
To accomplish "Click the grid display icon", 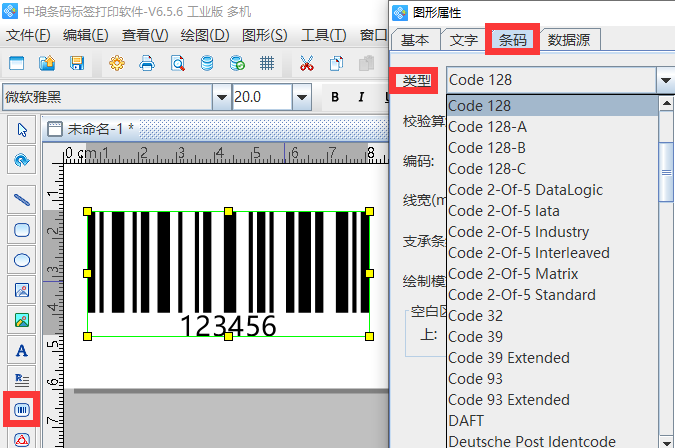I will (x=267, y=64).
